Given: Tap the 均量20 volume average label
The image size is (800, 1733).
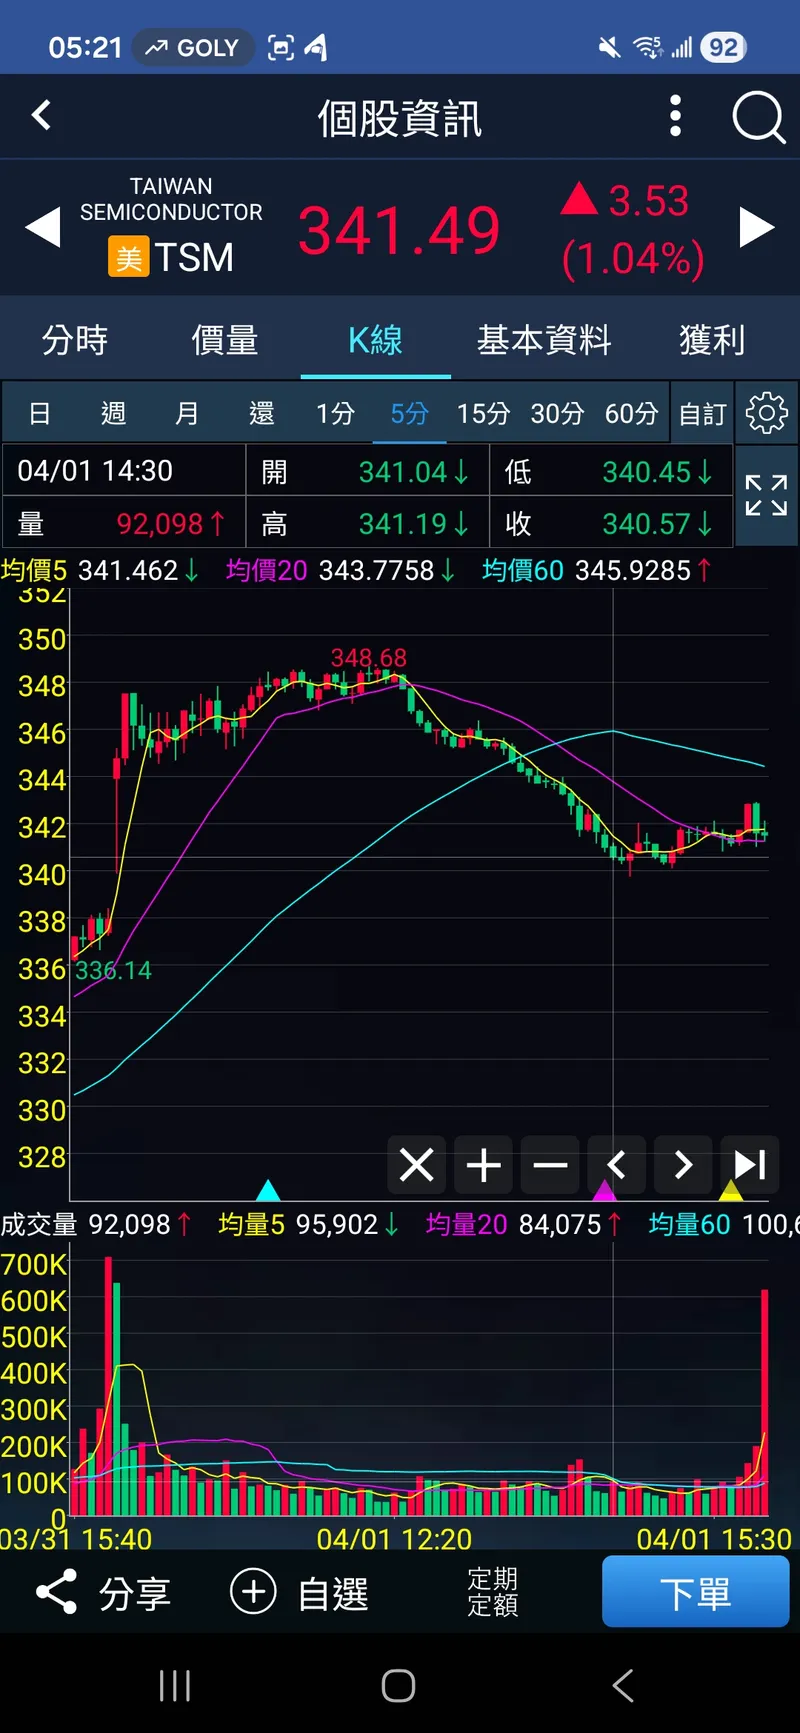Looking at the screenshot, I should click(x=467, y=1224).
